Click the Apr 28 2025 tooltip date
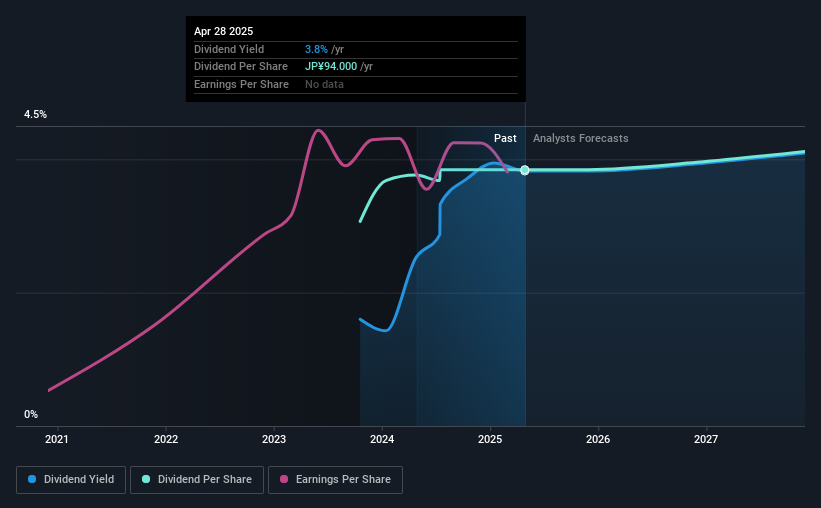821x508 pixels. click(x=224, y=31)
